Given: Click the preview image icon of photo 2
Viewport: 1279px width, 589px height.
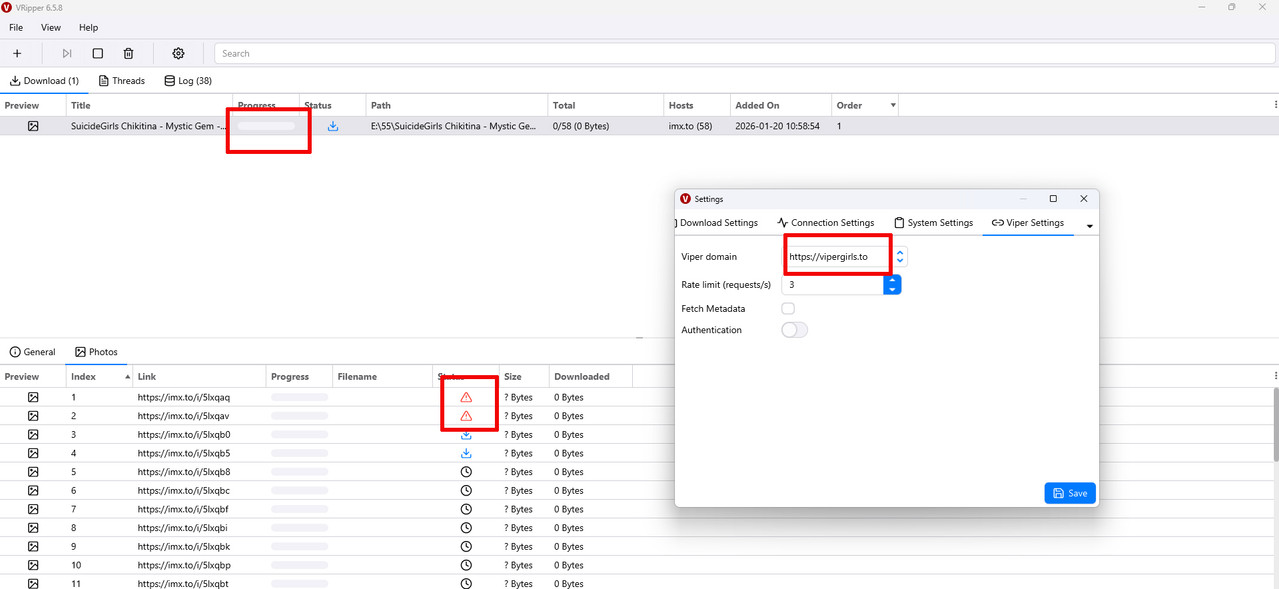Looking at the screenshot, I should pos(33,416).
